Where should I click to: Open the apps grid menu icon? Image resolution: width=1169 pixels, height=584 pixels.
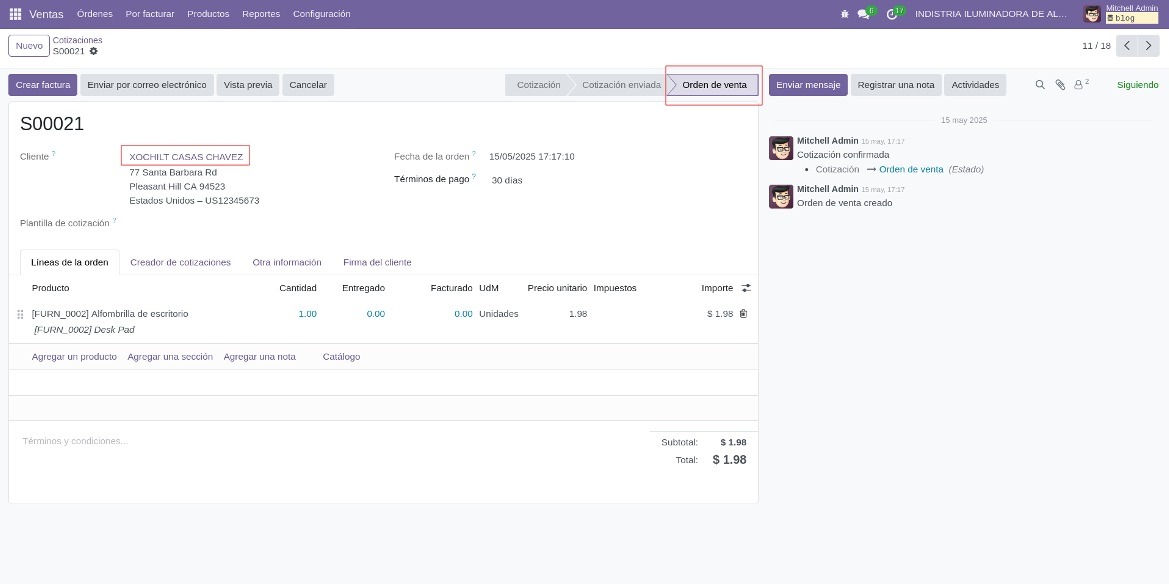coord(15,14)
